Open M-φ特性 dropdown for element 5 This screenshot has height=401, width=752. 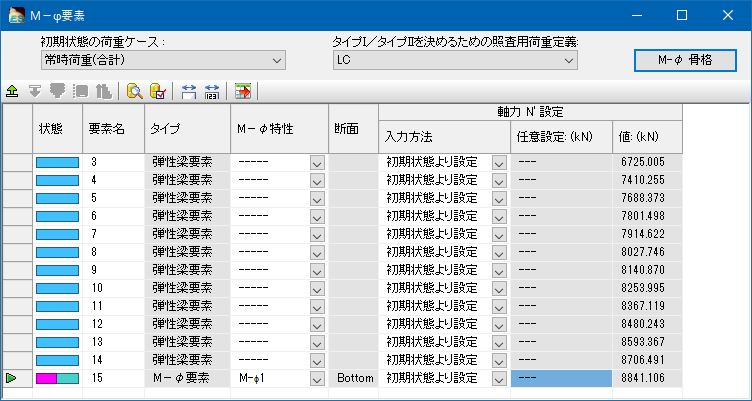(317, 199)
